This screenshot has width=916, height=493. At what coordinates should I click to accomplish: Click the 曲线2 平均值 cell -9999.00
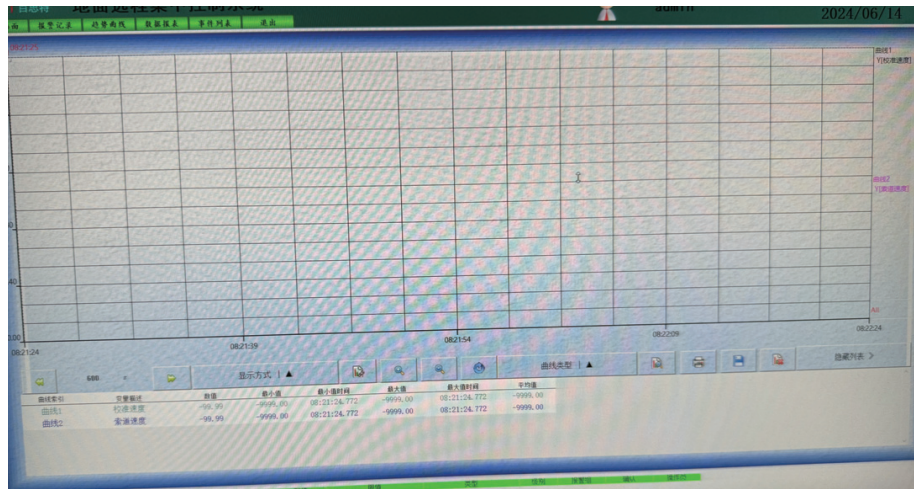tap(528, 407)
